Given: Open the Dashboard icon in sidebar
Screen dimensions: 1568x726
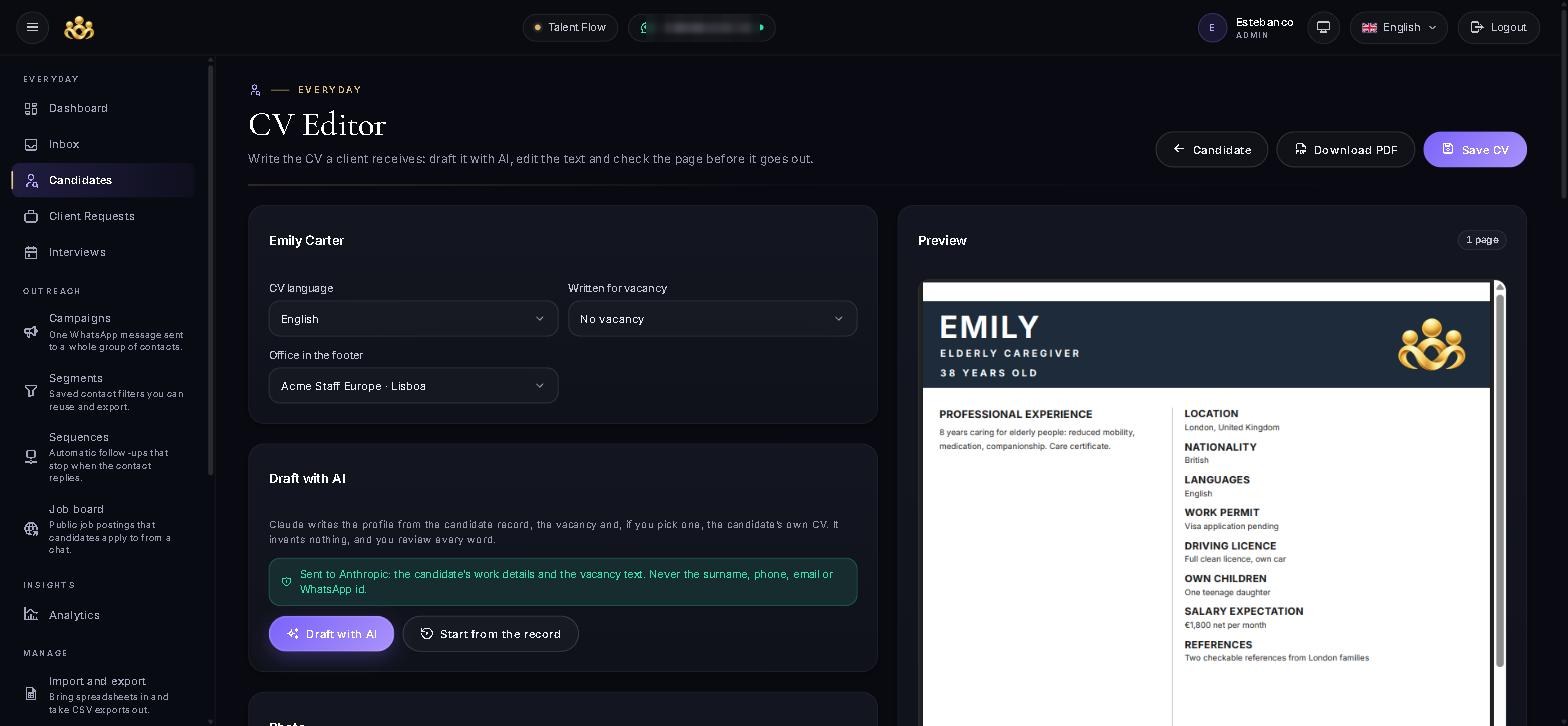Looking at the screenshot, I should 31,108.
